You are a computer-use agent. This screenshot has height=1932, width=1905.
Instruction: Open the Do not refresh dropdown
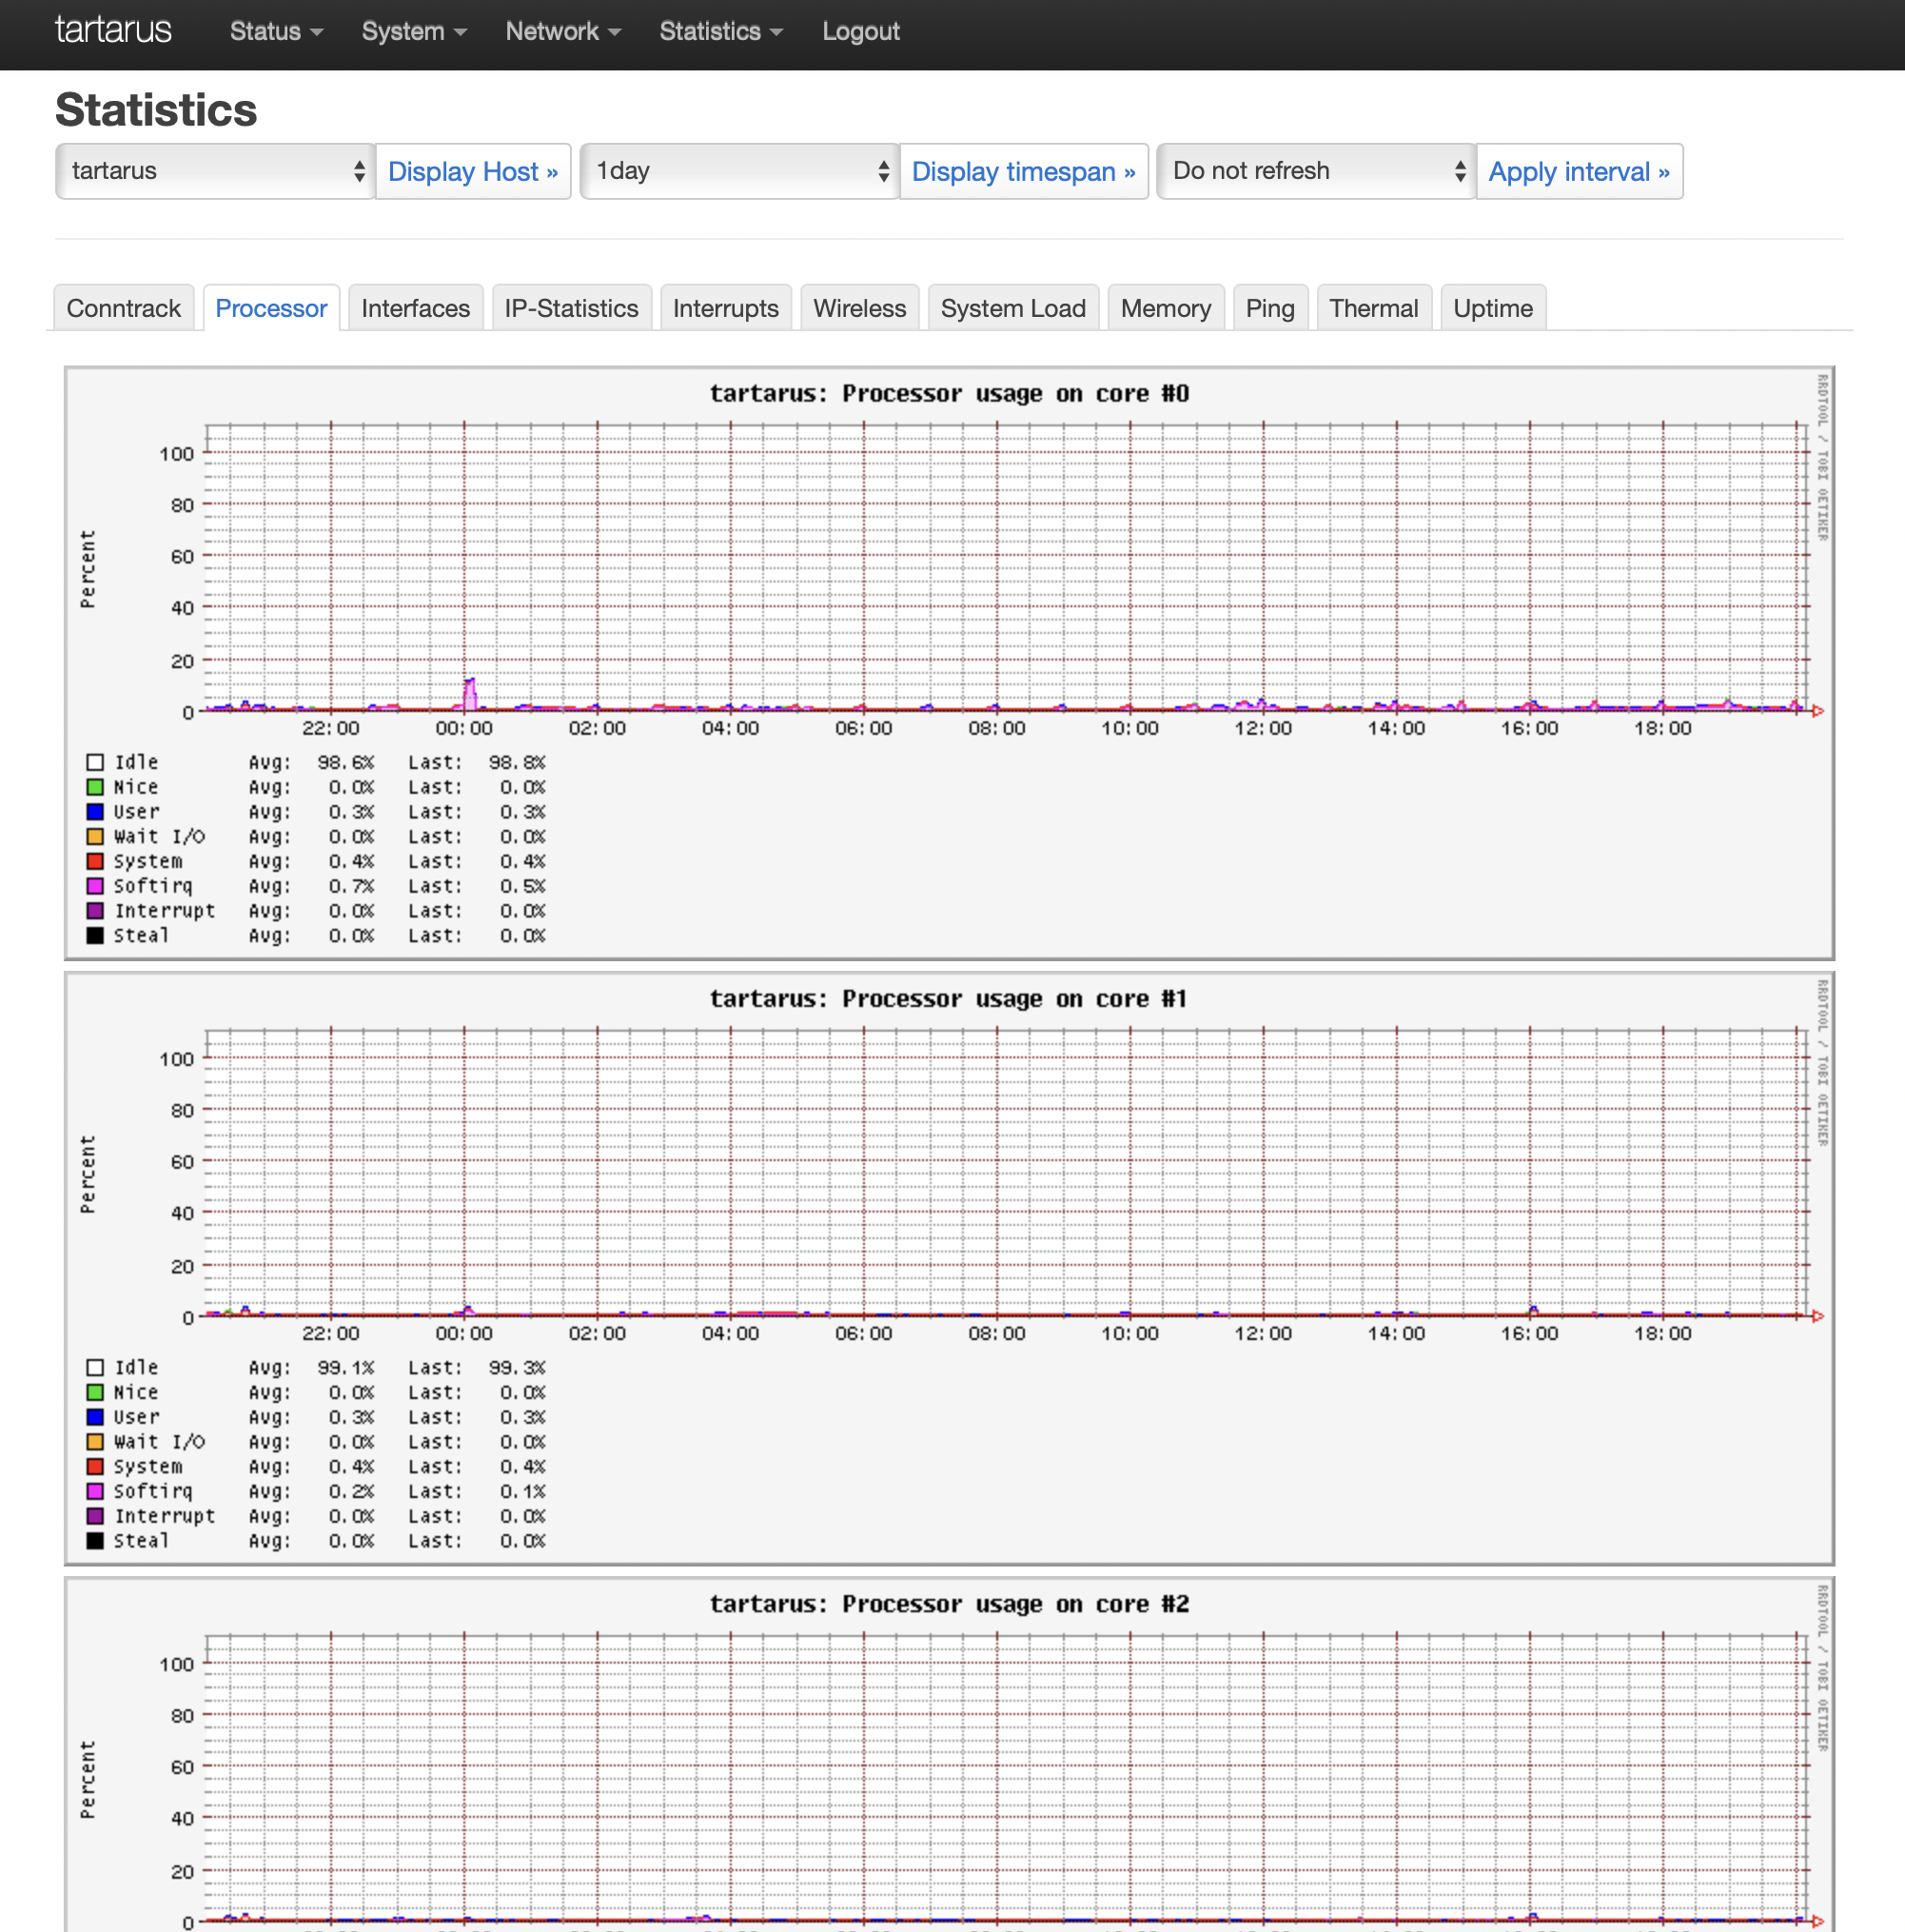tap(1316, 171)
